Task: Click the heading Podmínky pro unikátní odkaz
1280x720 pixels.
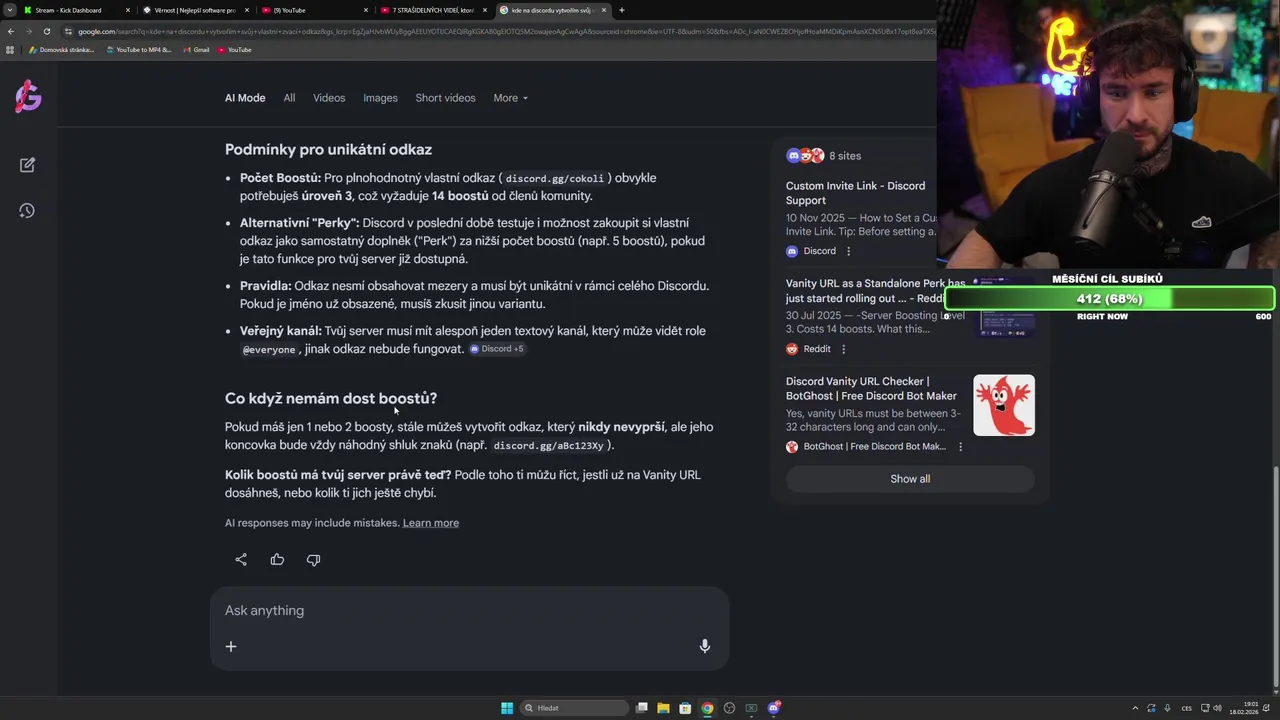Action: (x=328, y=149)
